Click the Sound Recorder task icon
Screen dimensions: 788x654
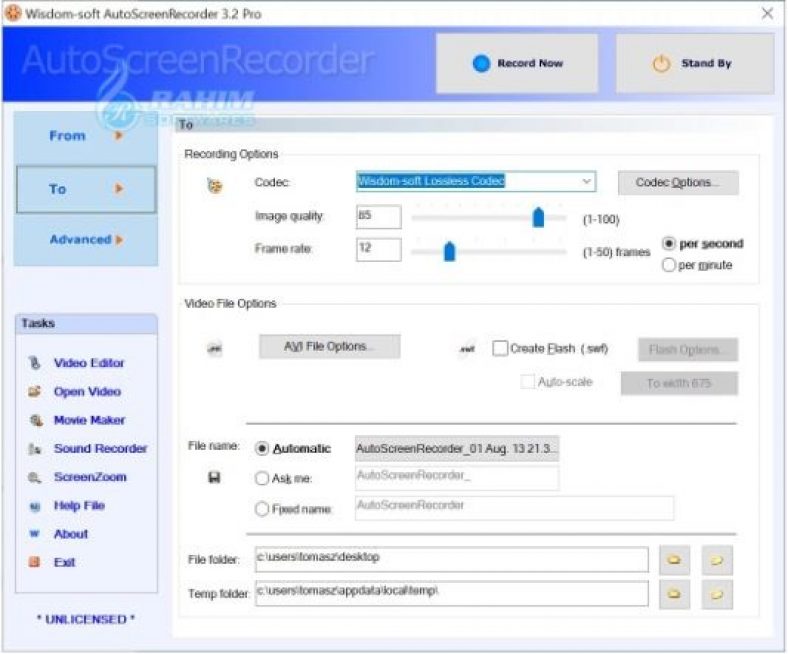pos(34,448)
